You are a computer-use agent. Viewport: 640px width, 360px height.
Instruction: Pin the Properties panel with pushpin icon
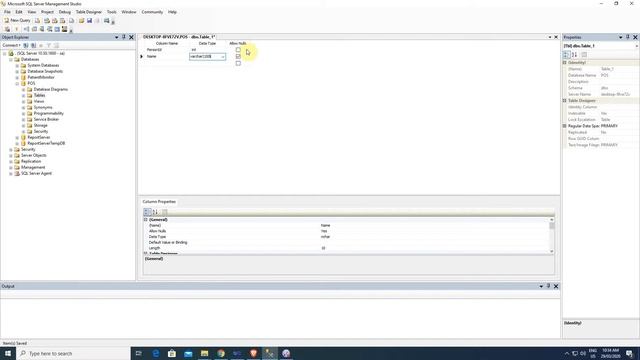628,37
